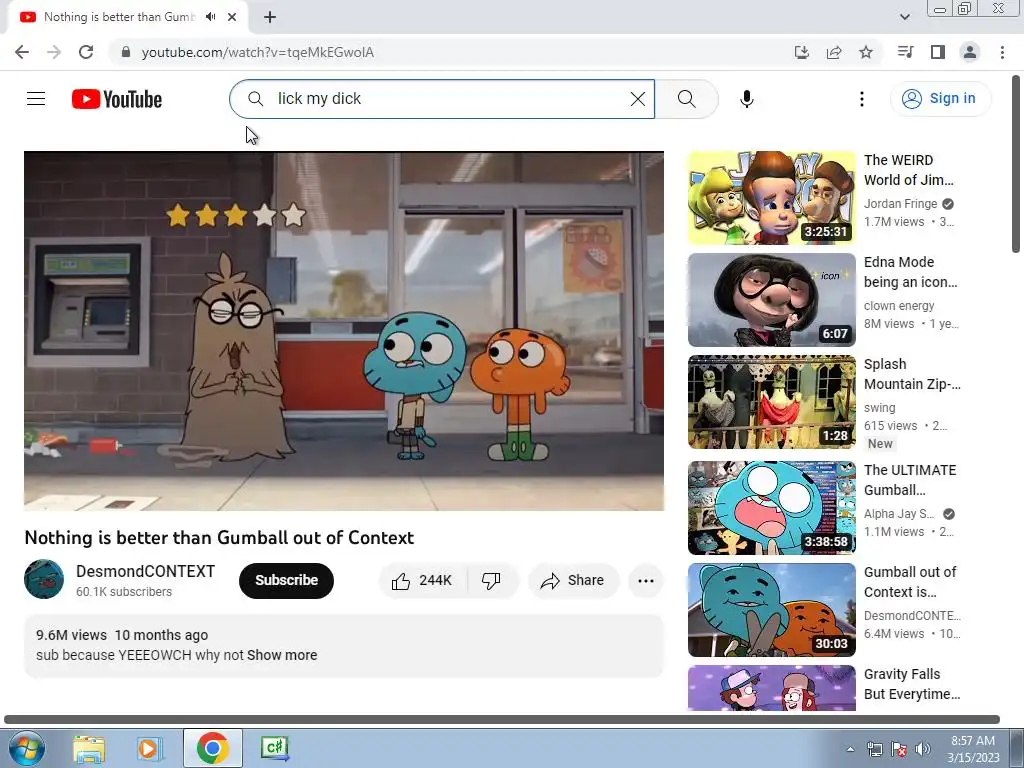Like the video with thumbs-up 244K
Screen dimensions: 1024x768
423,581
